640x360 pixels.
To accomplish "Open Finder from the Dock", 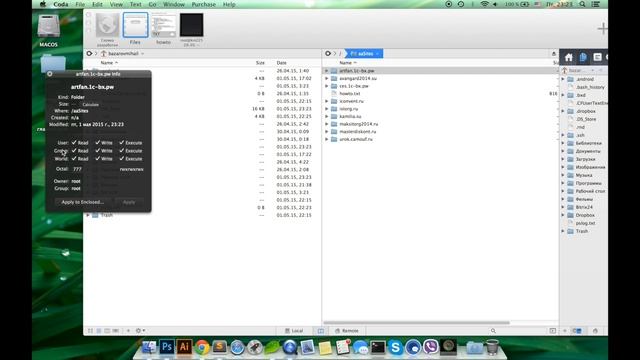I will [149, 347].
